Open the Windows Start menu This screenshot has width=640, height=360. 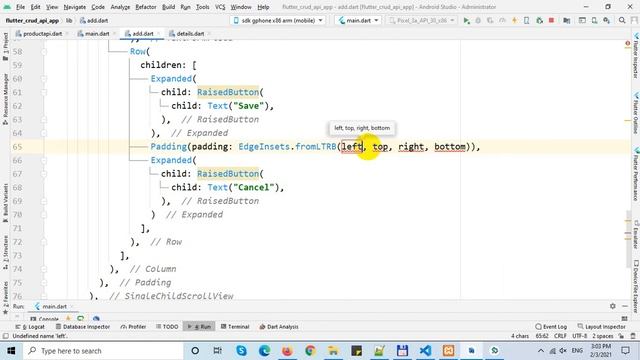pyautogui.click(x=11, y=351)
